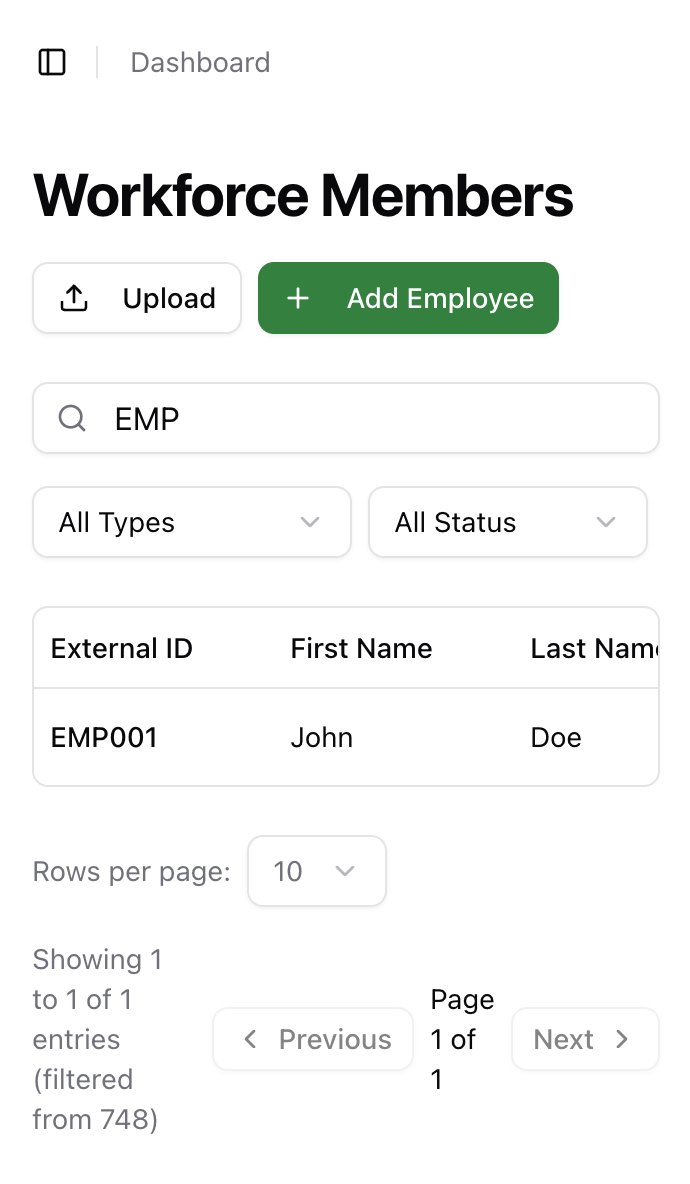Focus the search field containing EMP
The width and height of the screenshot is (690, 1184).
[370, 418]
